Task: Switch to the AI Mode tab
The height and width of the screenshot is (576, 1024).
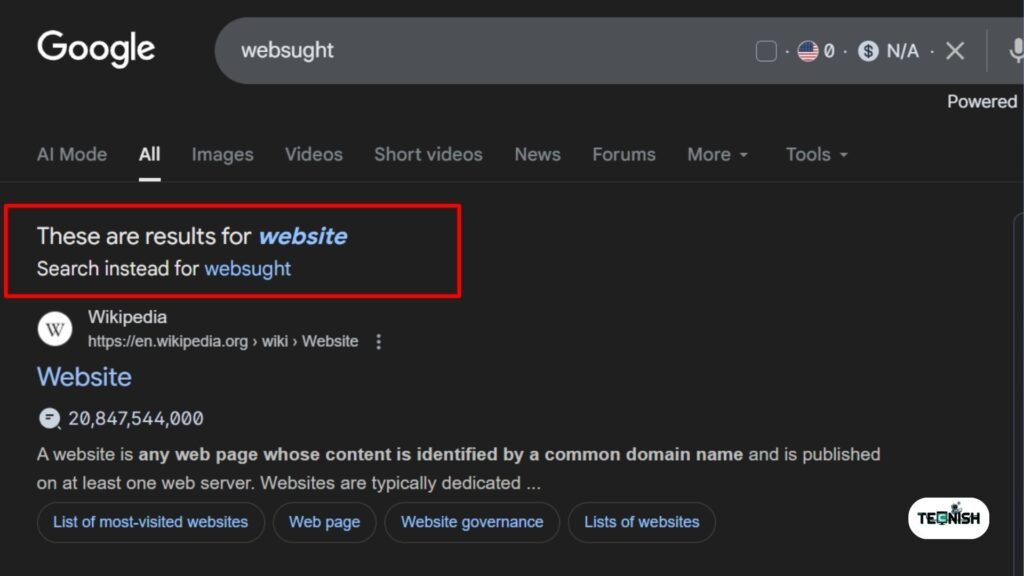Action: click(71, 154)
